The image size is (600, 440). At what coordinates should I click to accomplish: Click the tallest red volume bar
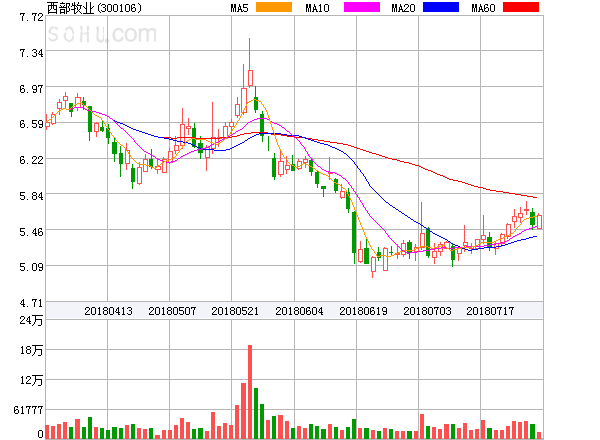point(250,392)
